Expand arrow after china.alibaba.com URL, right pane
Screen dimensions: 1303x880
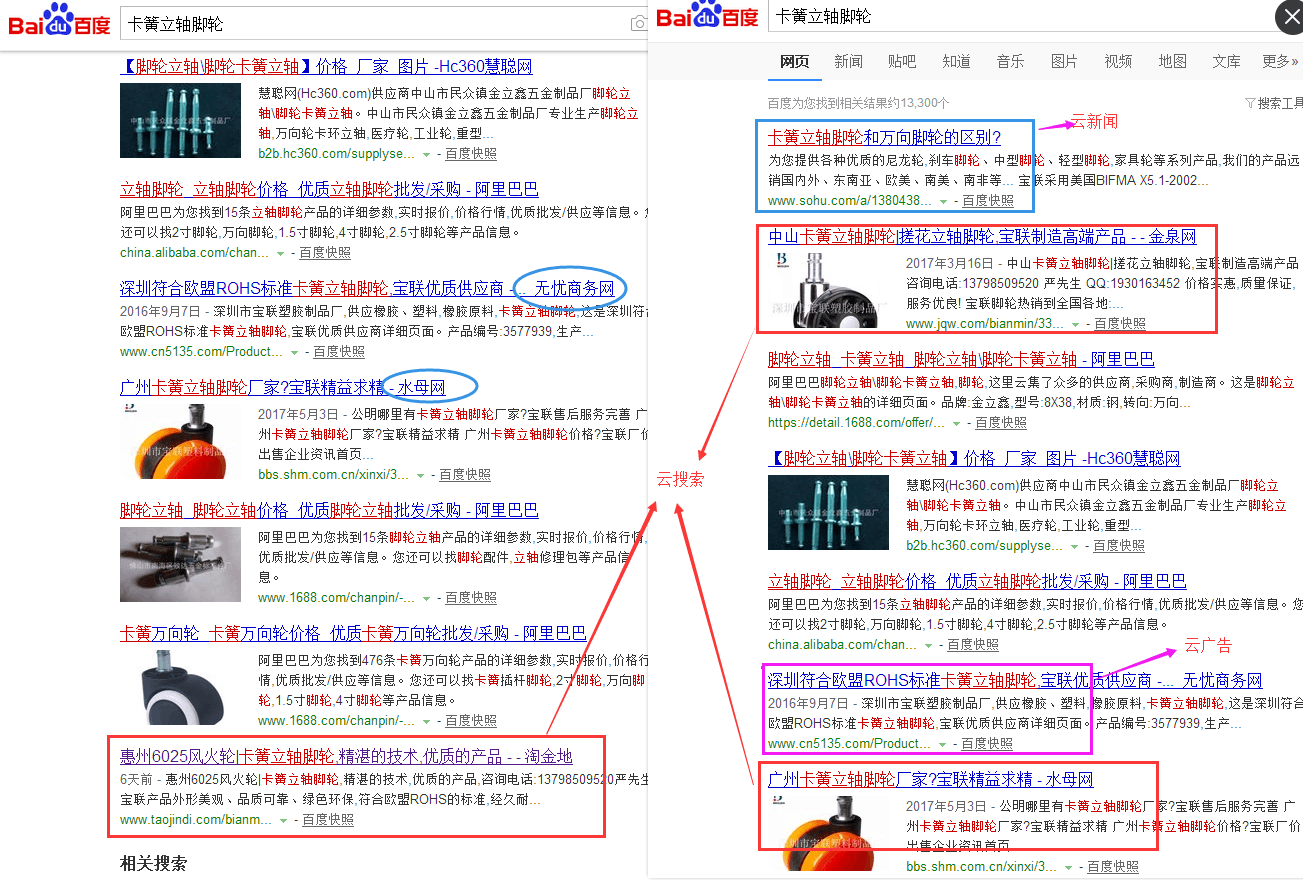point(929,645)
